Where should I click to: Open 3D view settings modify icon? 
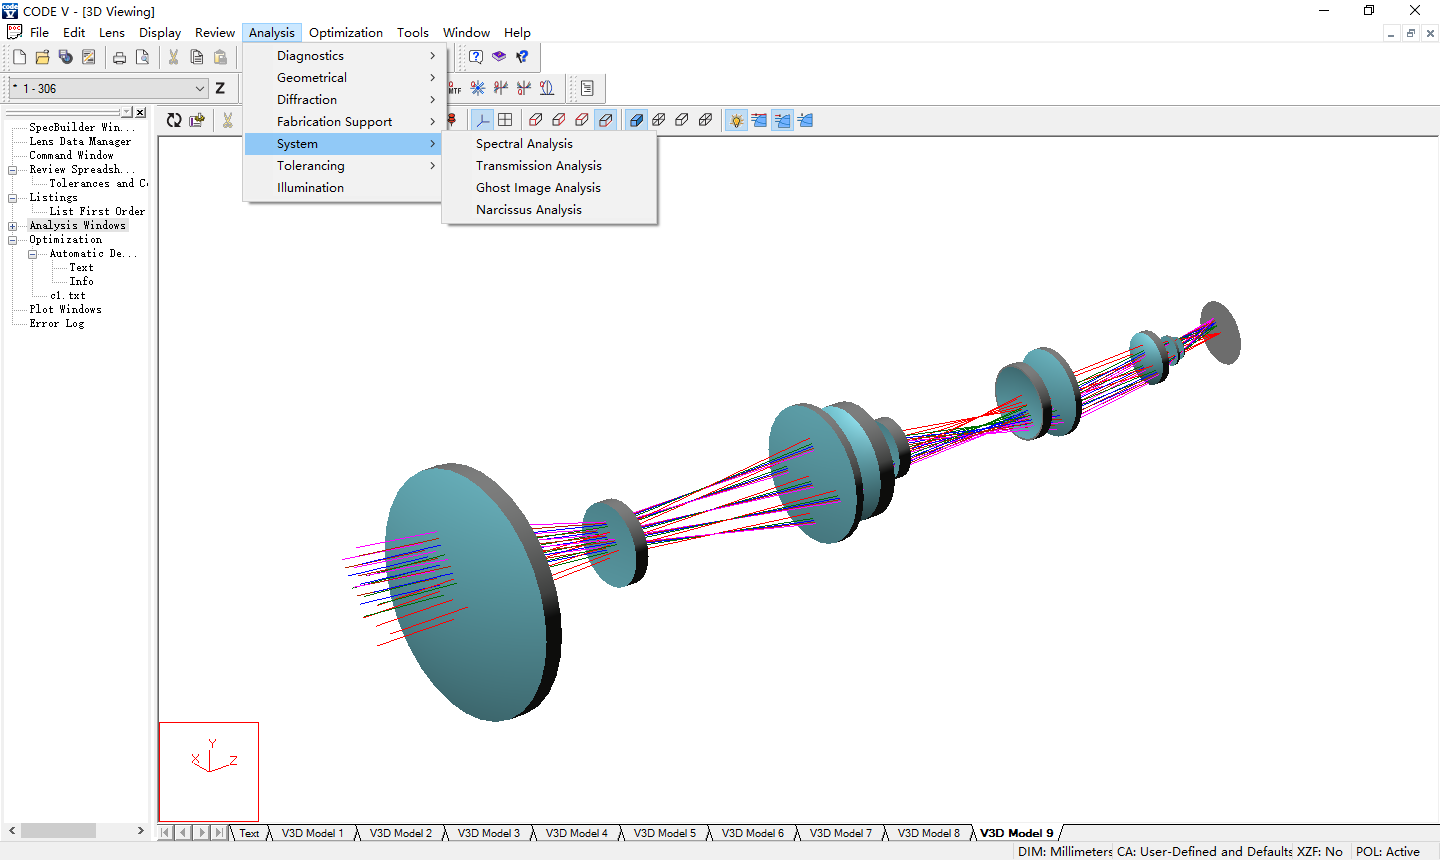point(197,120)
